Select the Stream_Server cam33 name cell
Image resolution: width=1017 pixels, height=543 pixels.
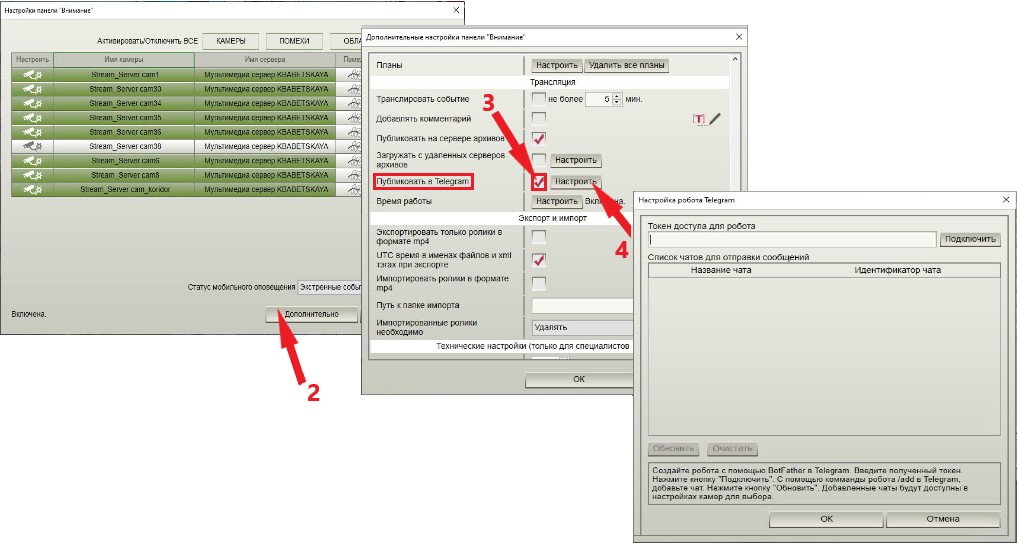[124, 89]
